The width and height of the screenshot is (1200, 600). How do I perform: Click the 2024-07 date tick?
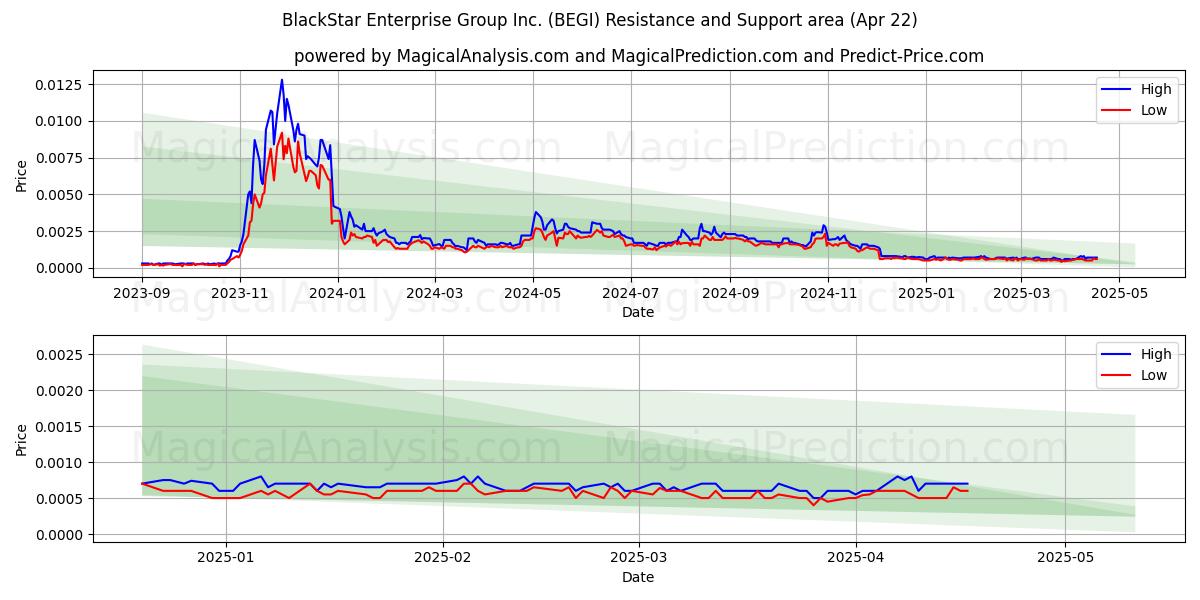629,293
